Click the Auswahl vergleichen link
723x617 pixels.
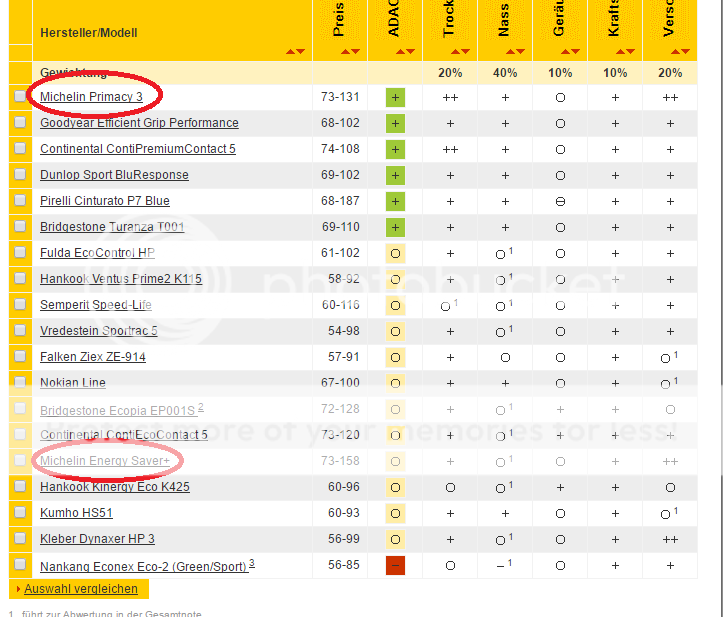(80, 589)
